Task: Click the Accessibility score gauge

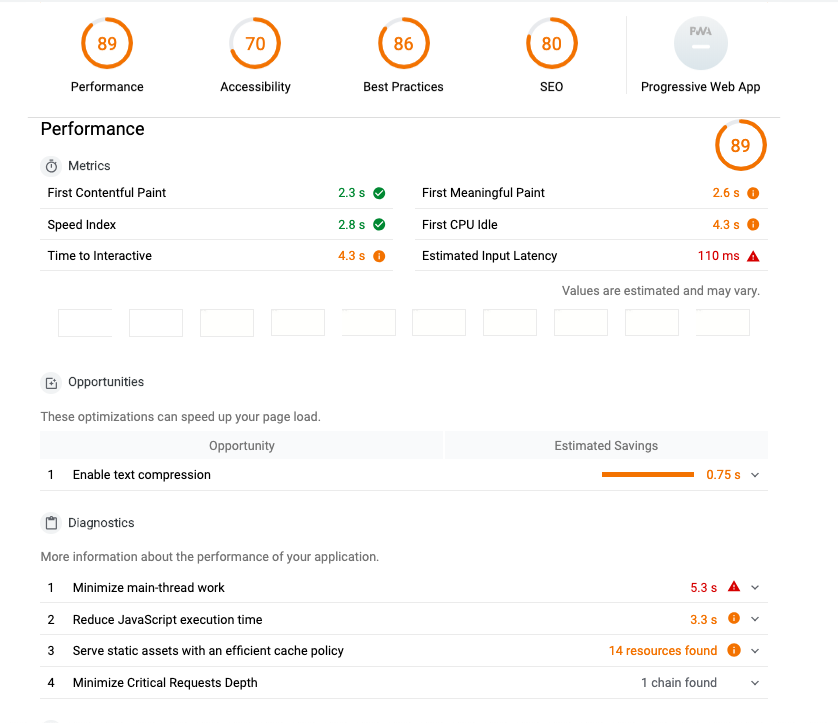Action: tap(255, 44)
